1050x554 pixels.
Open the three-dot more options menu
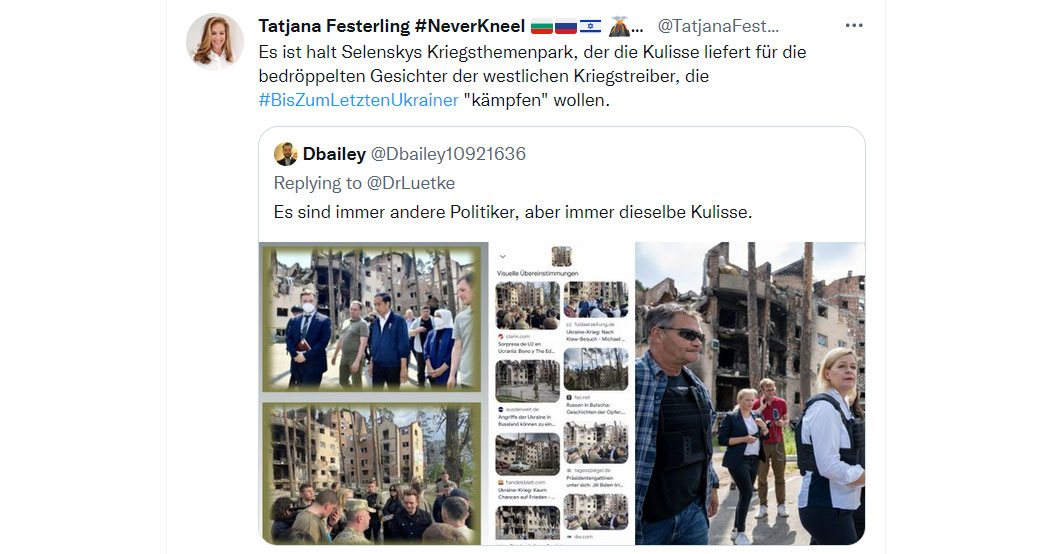[854, 25]
